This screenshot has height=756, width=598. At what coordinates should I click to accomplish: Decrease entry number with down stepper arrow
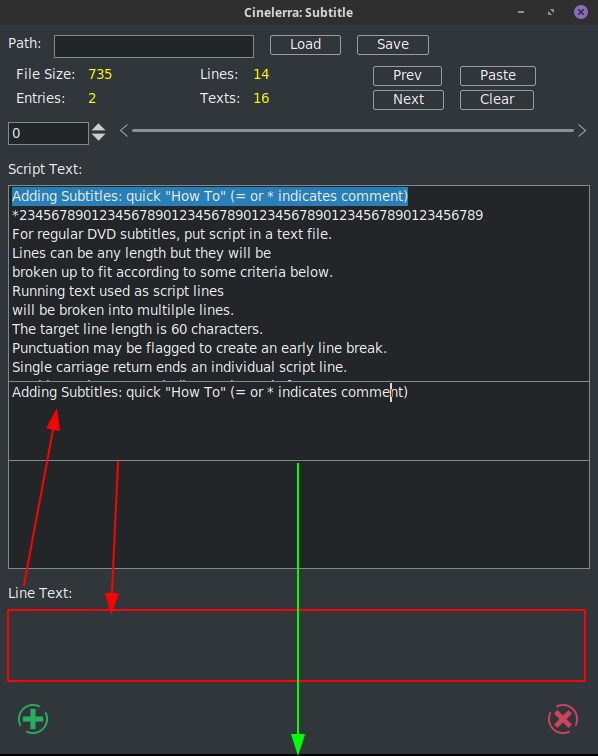click(98, 137)
